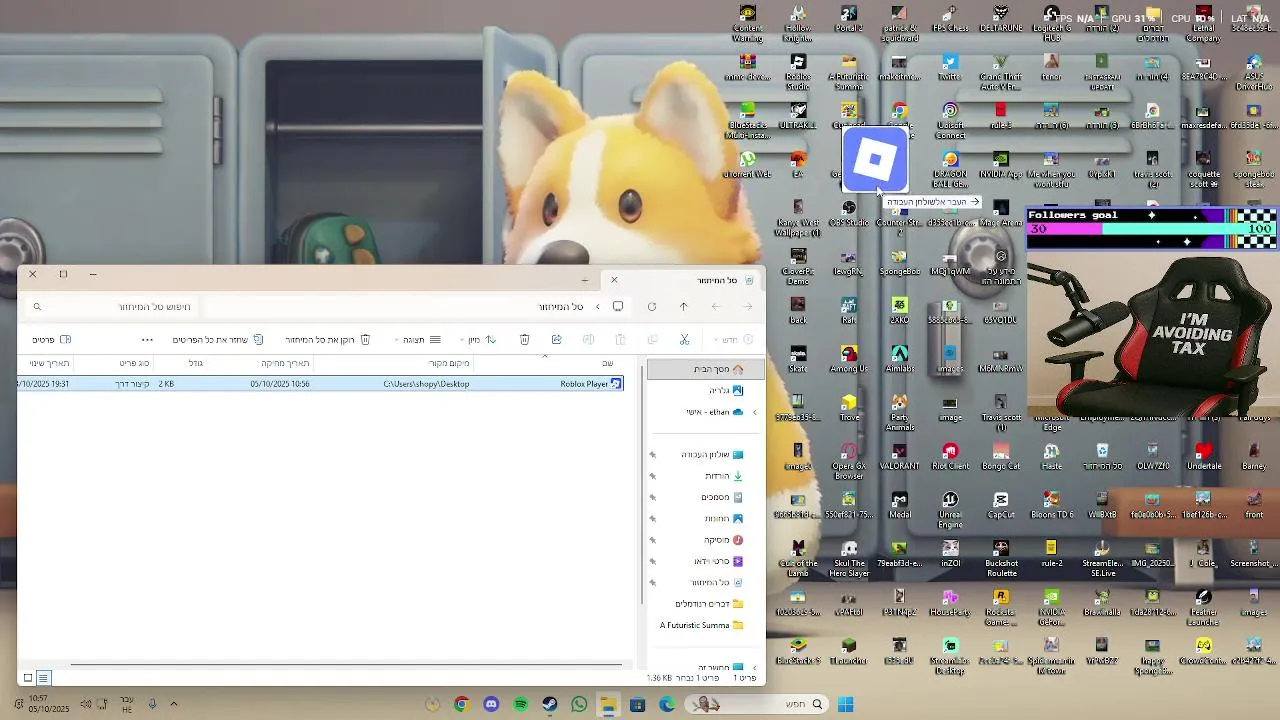Open Ubisoft Connect desktop icon
The height and width of the screenshot is (720, 1280).
[950, 121]
